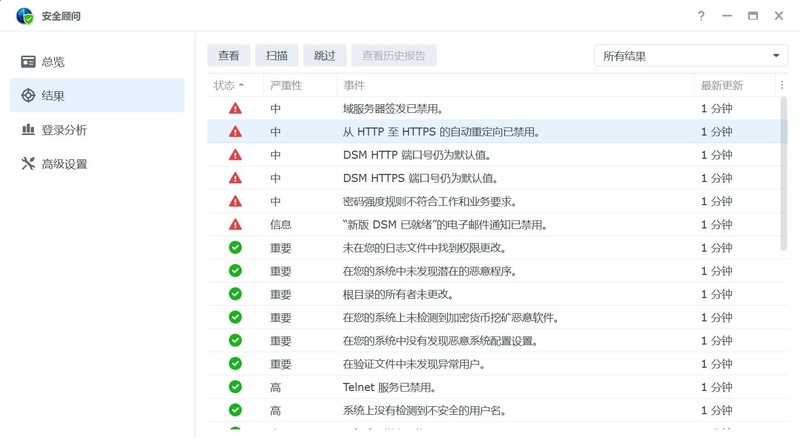
Task: Sort by 事件 column header
Action: [515, 85]
